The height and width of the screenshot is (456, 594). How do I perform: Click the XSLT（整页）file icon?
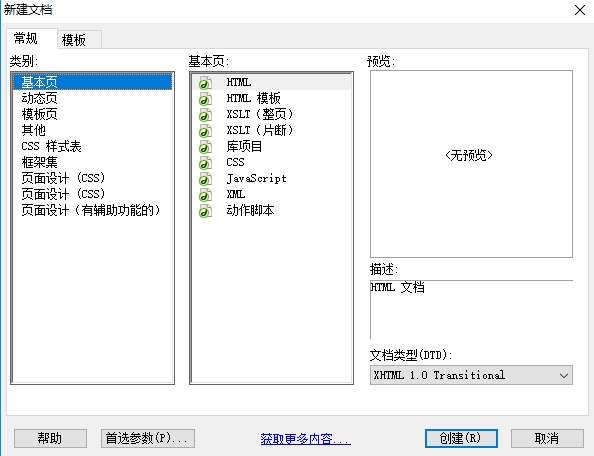(x=205, y=115)
